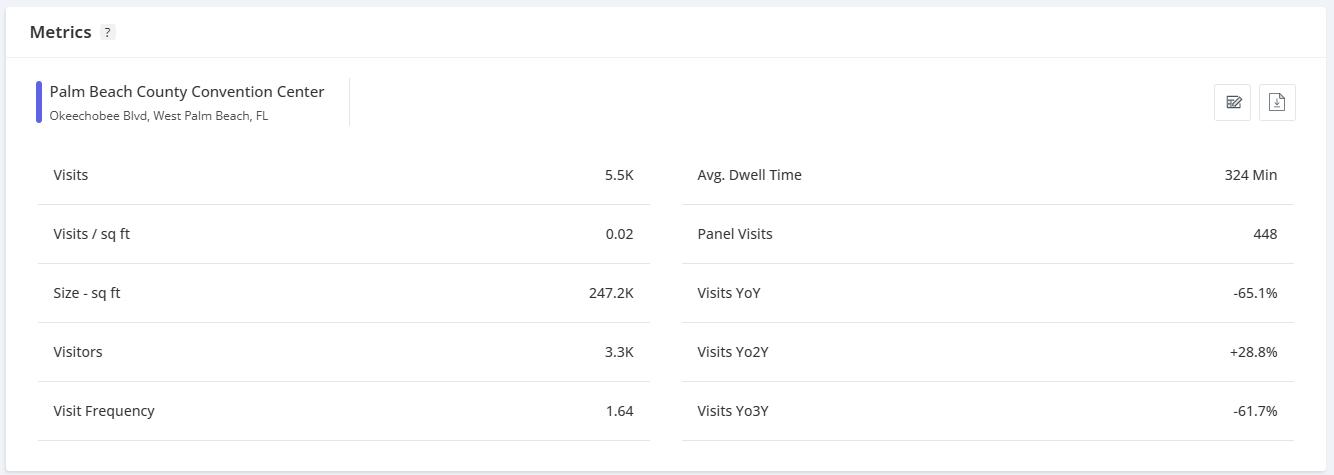Select the Avg. Dwell Time label
This screenshot has width=1334, height=475.
pyautogui.click(x=749, y=175)
